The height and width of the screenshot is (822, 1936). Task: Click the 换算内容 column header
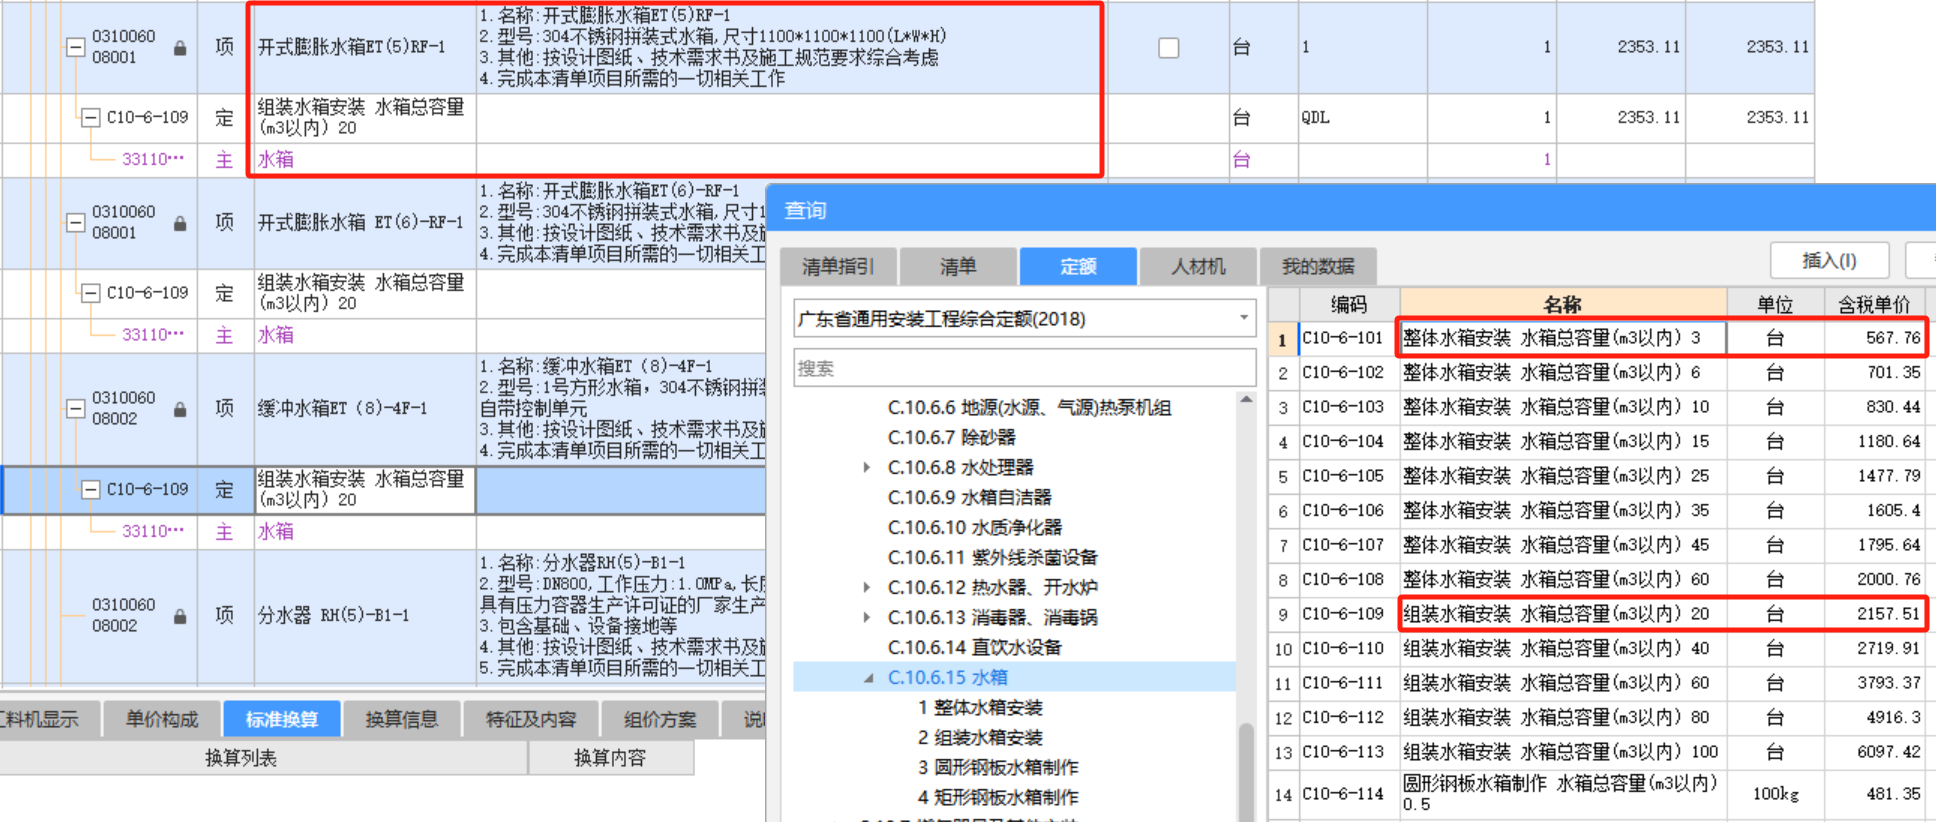[x=610, y=758]
